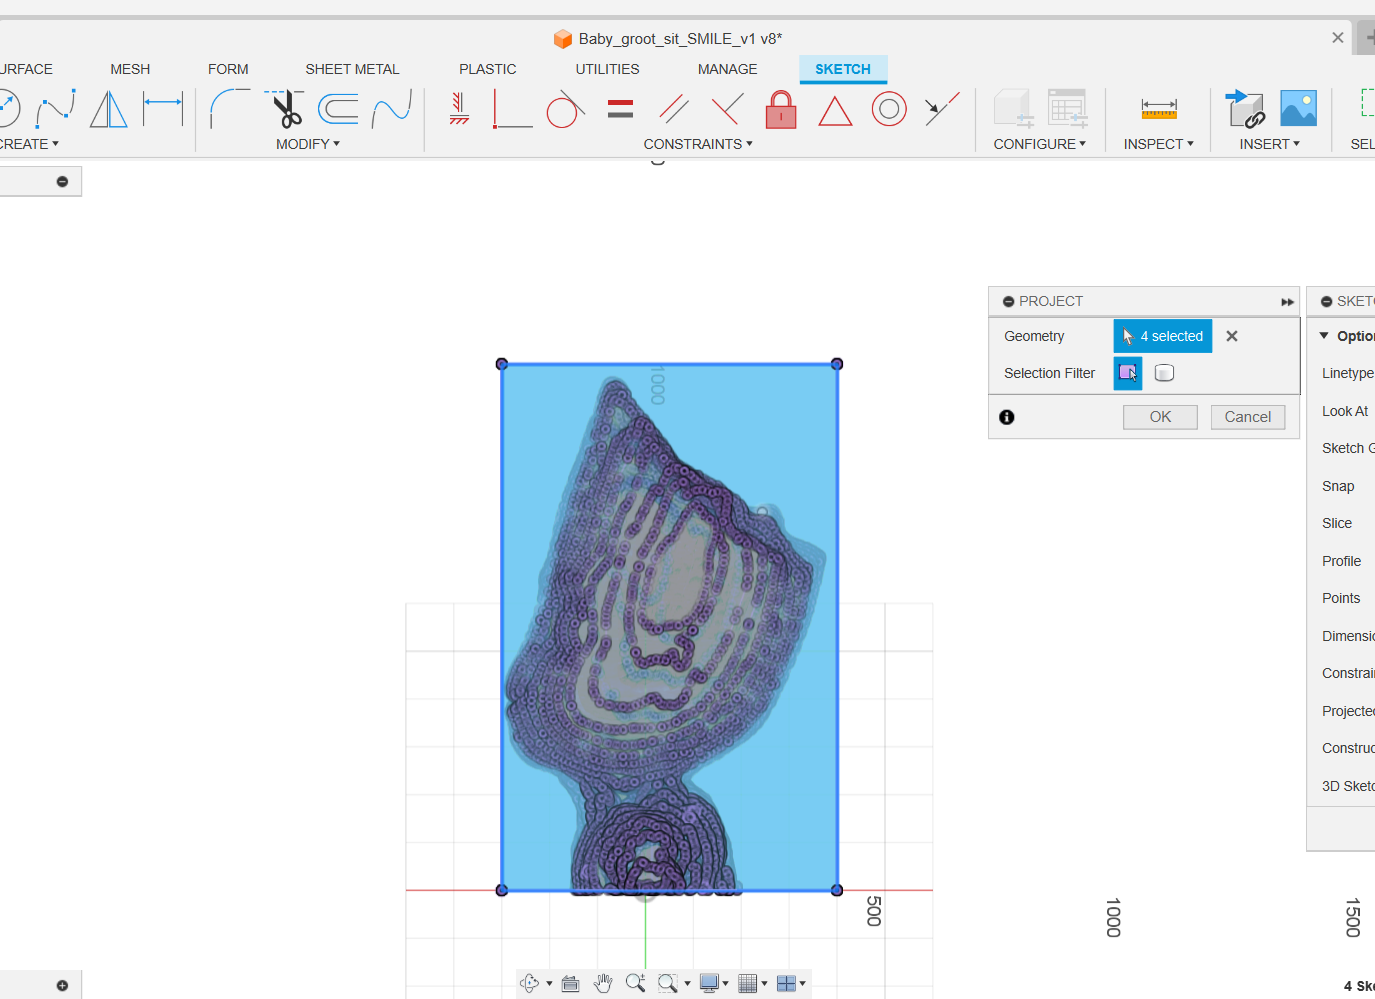This screenshot has width=1375, height=999.
Task: Click the Measure tool in Inspect
Action: (x=1159, y=109)
